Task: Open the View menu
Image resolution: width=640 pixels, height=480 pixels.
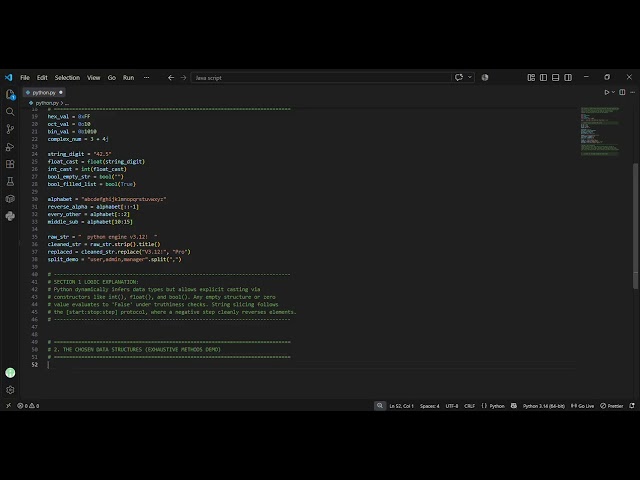Action: (93, 78)
